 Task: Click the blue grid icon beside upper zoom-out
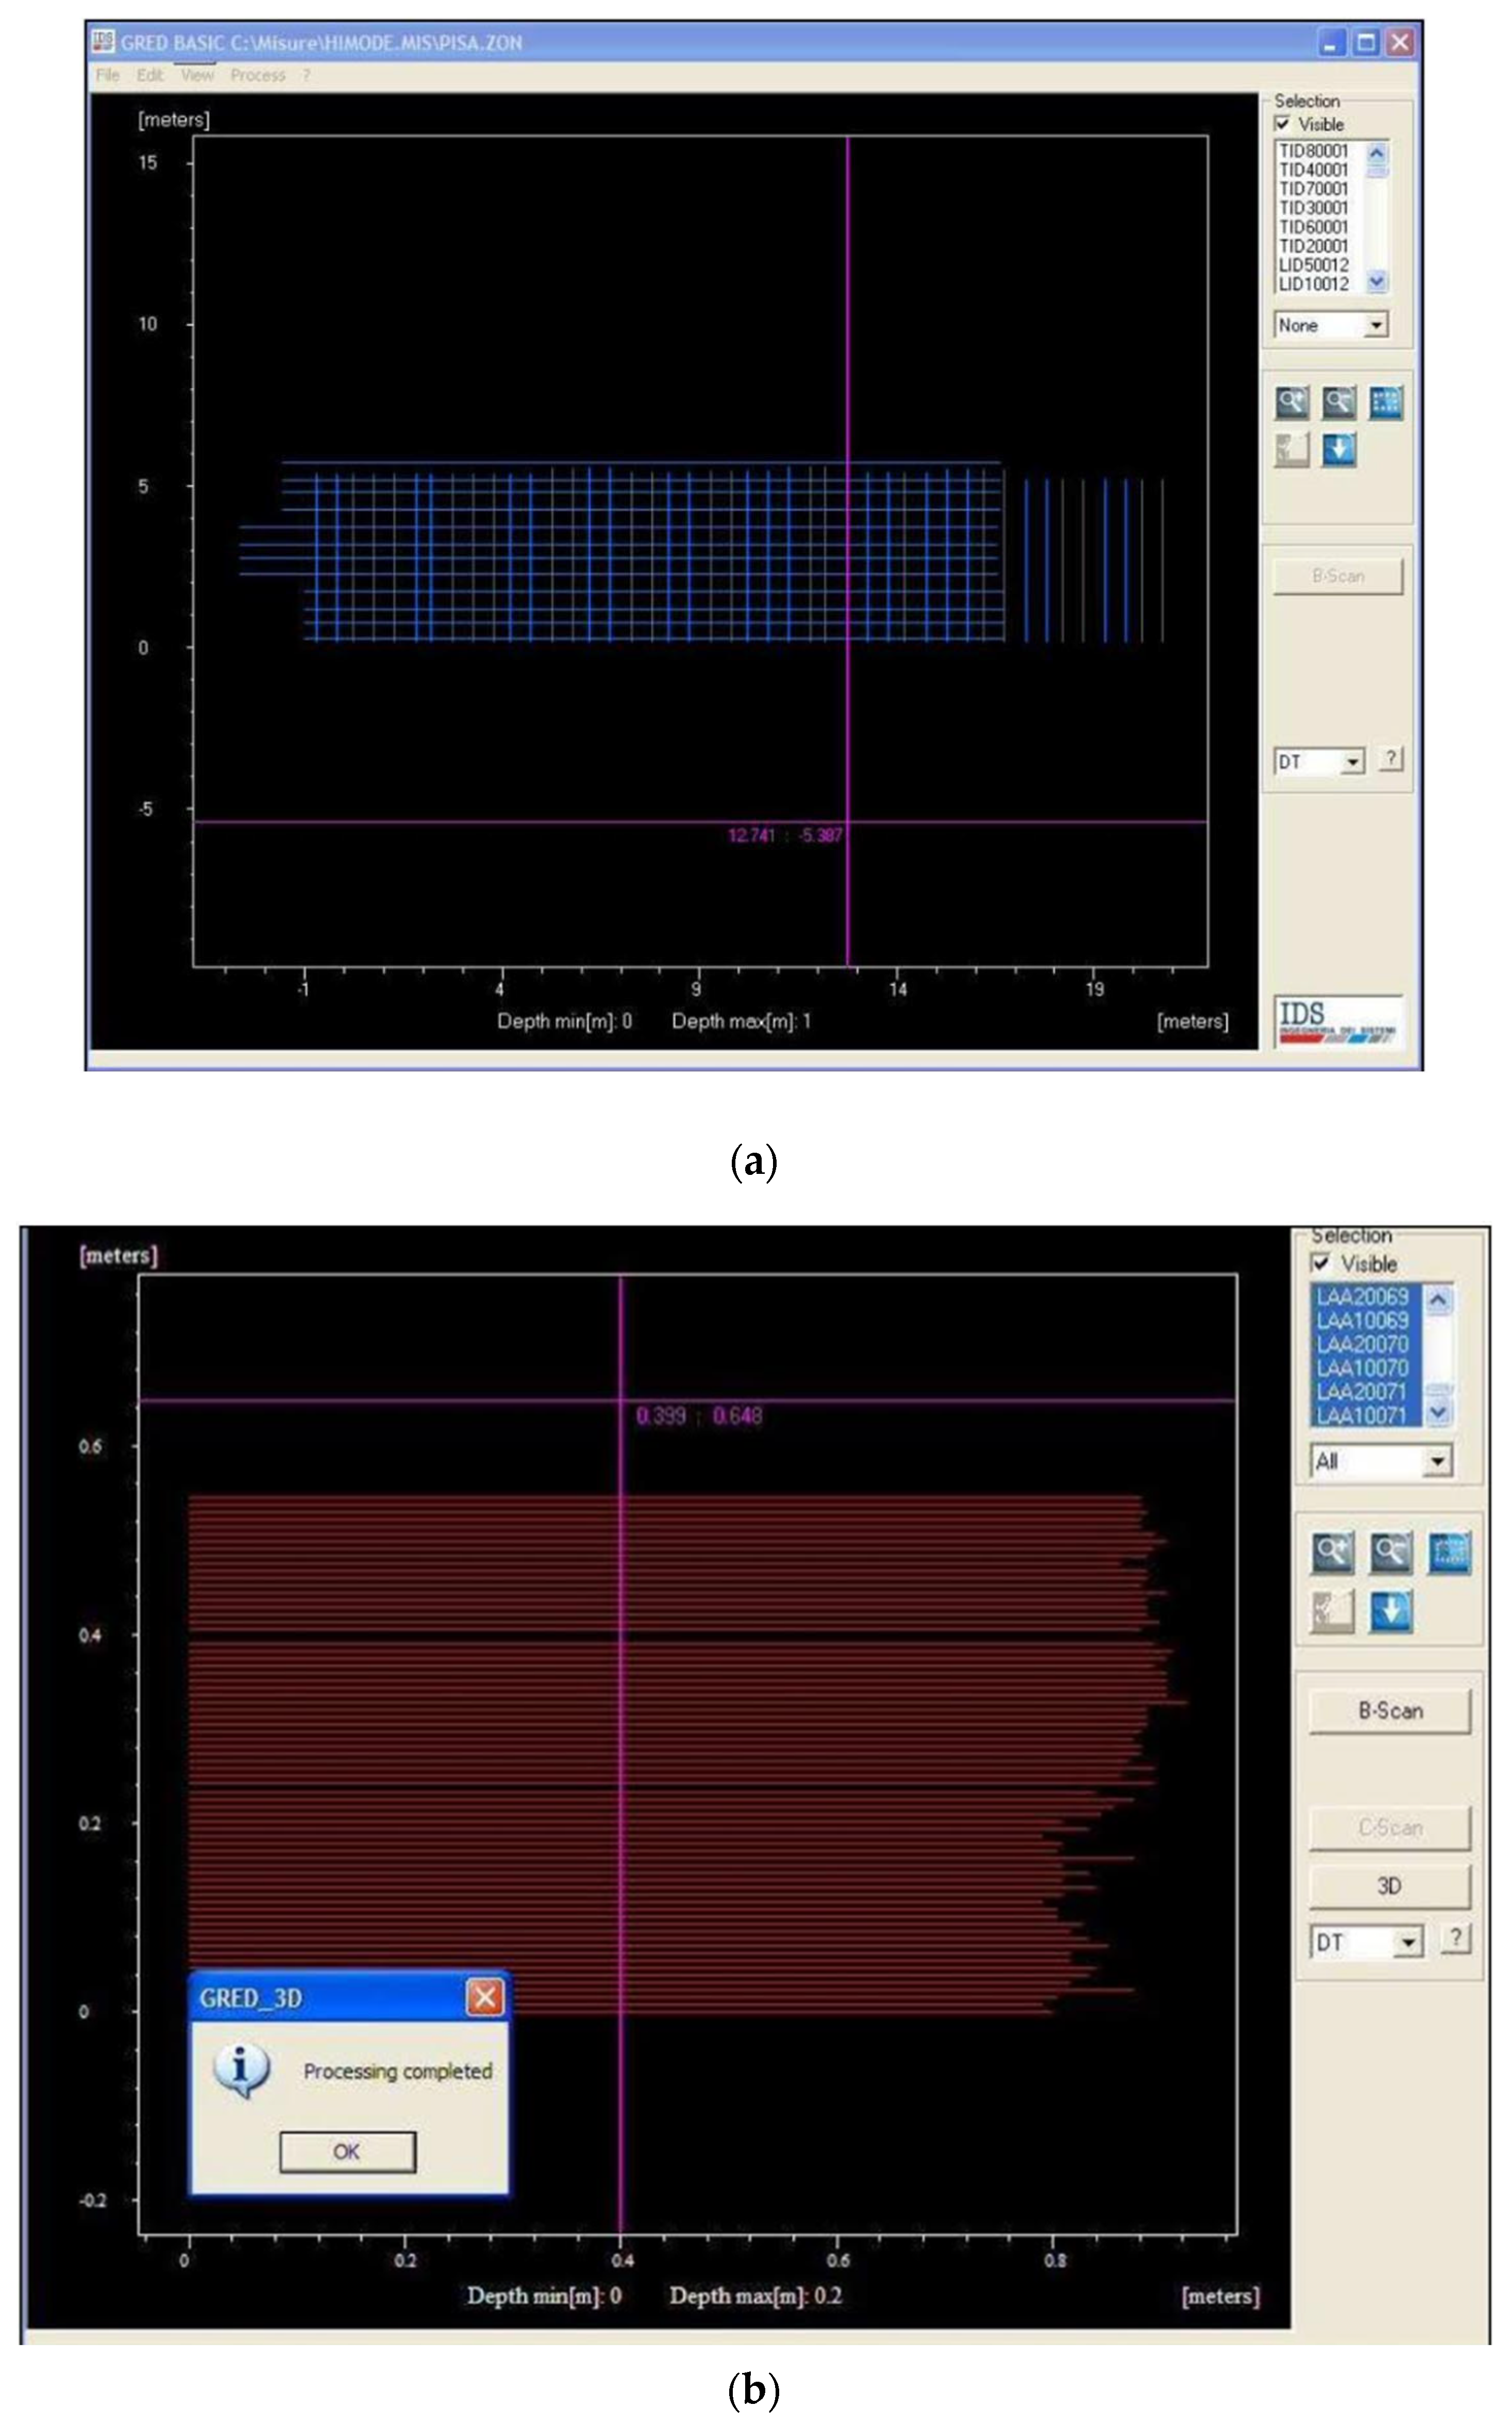pos(1385,403)
